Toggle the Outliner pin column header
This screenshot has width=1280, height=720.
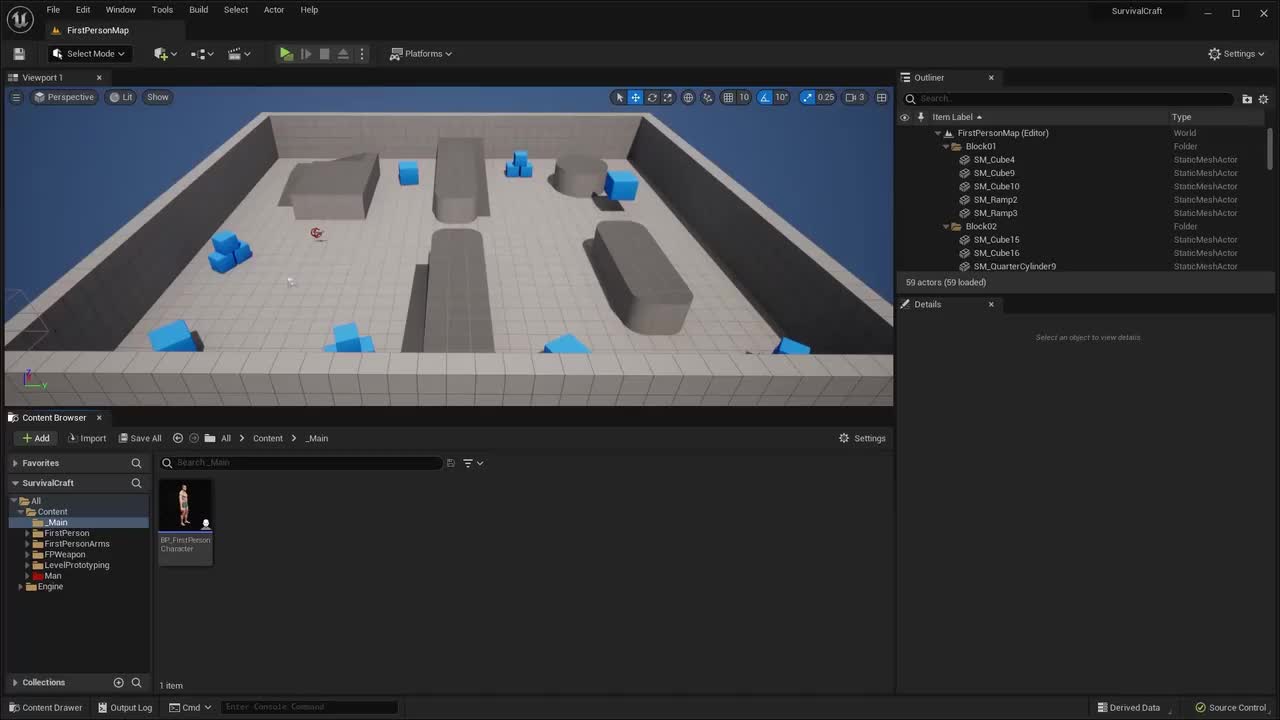click(x=921, y=117)
